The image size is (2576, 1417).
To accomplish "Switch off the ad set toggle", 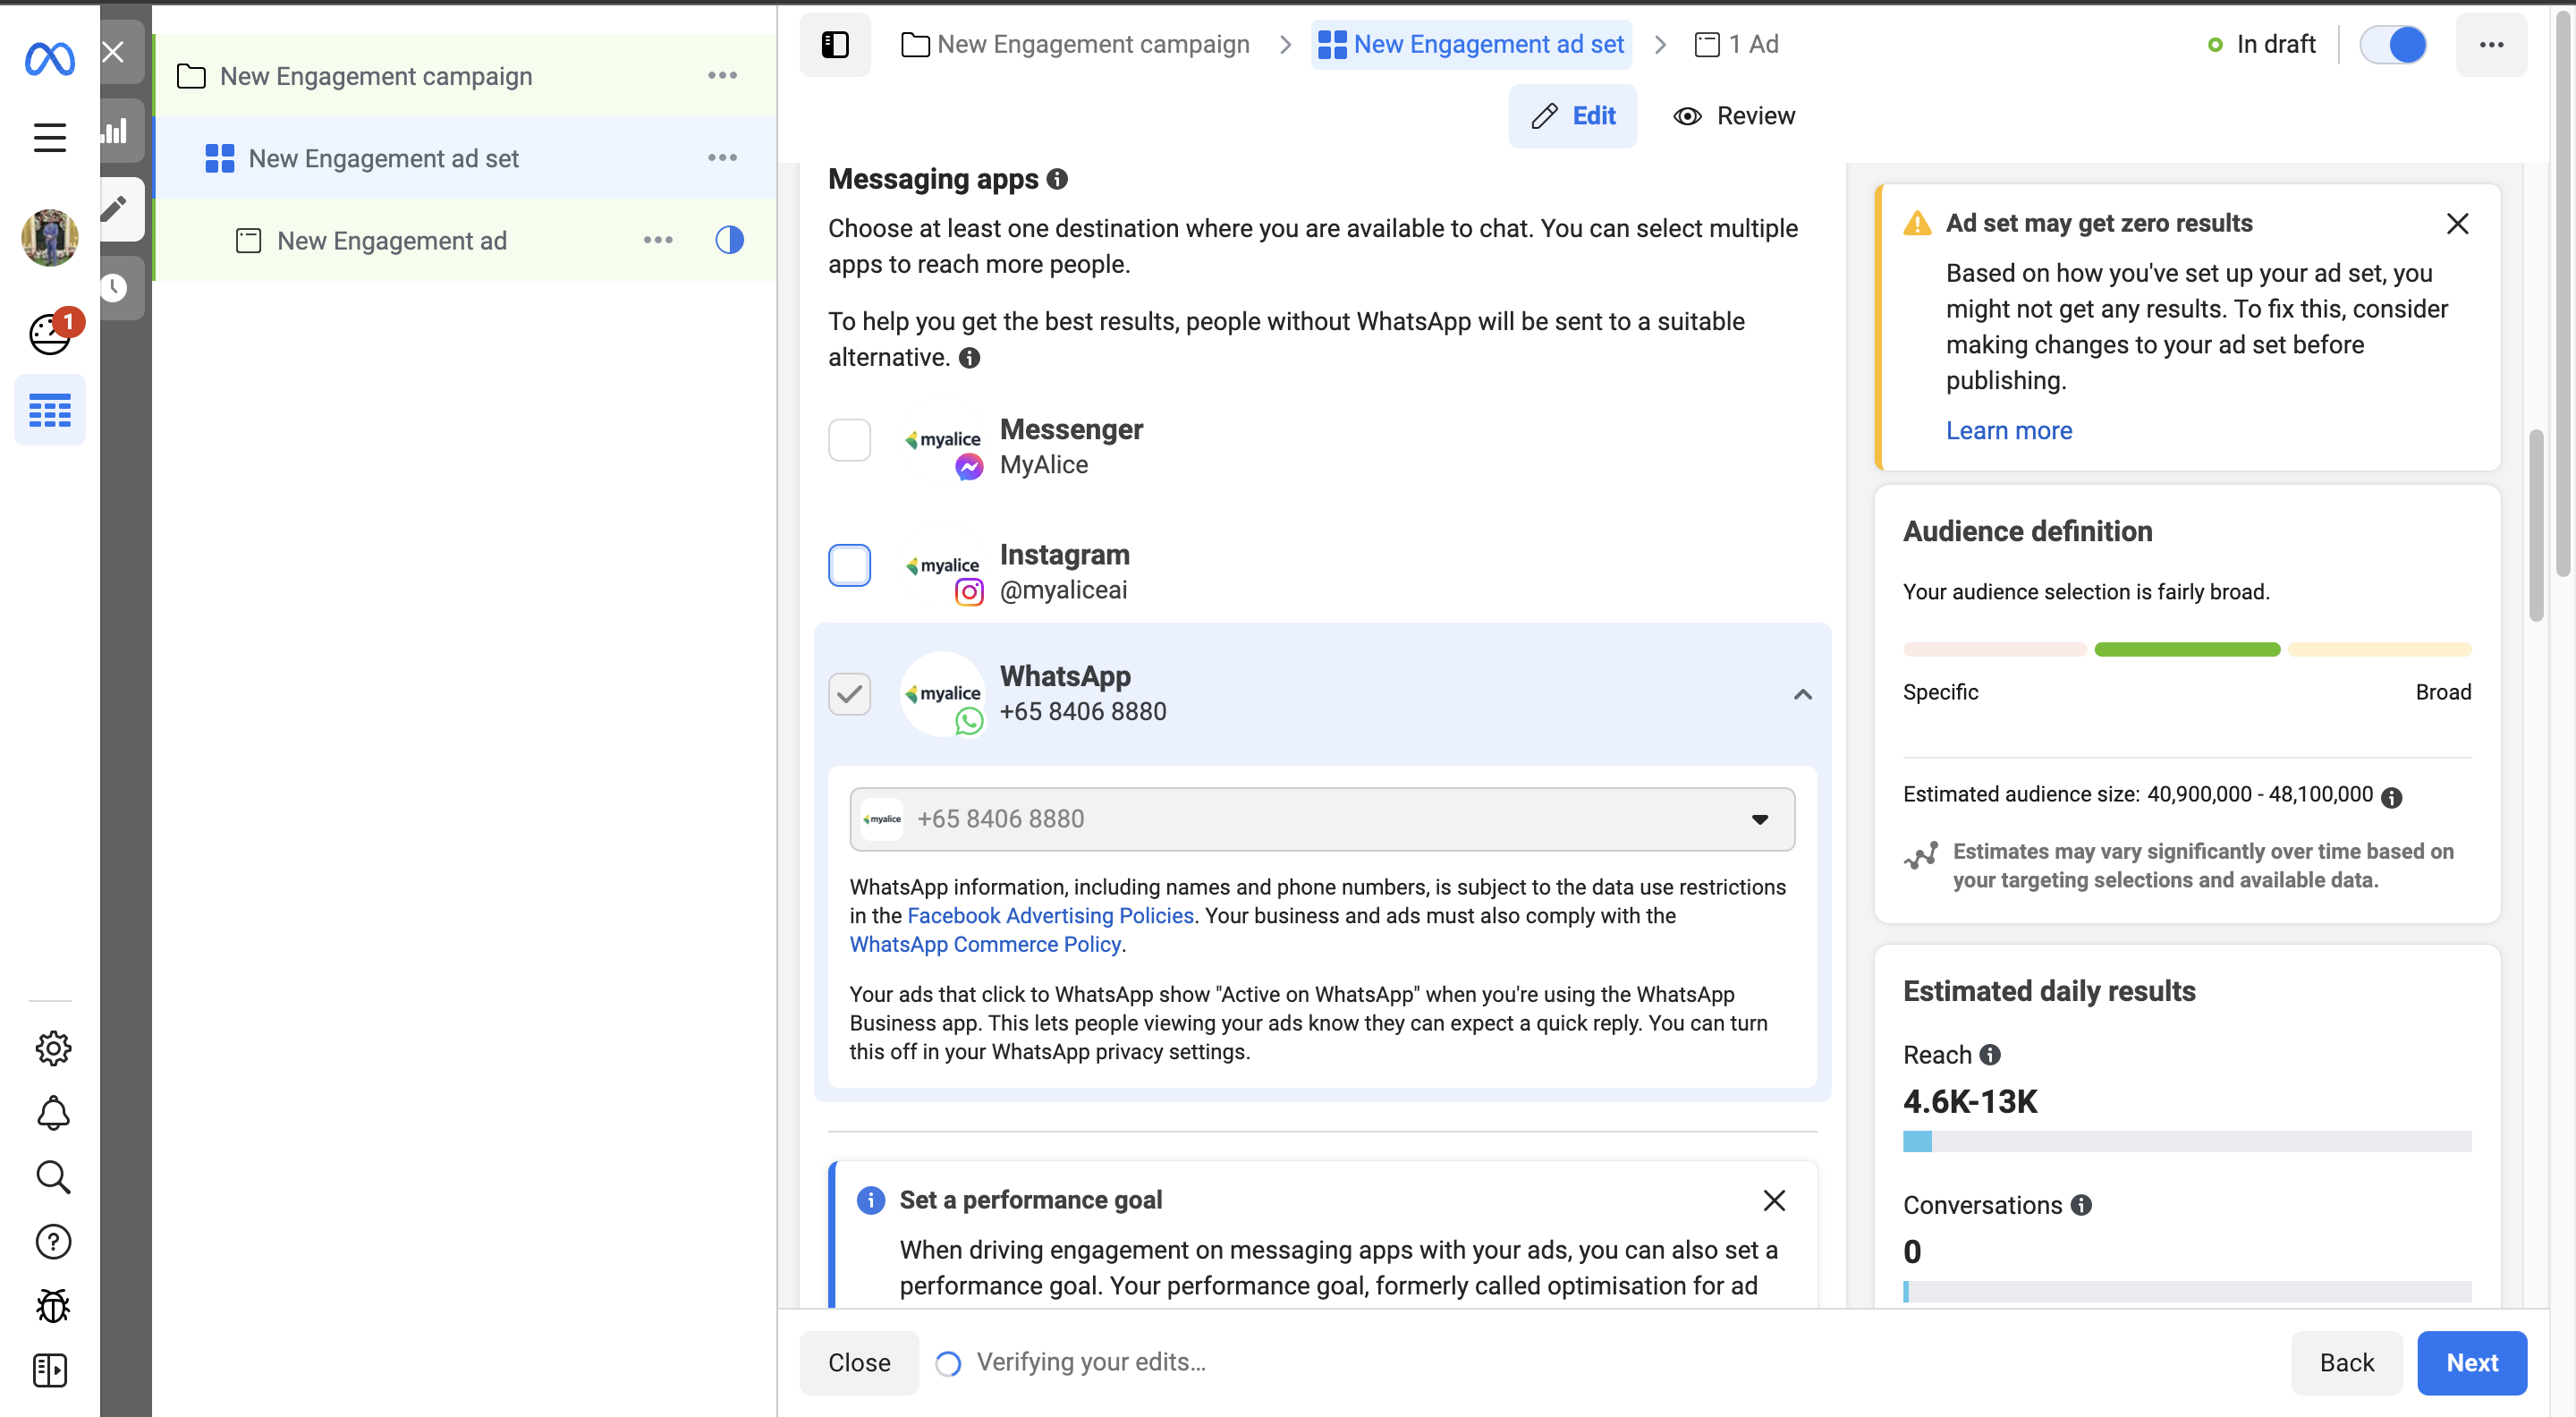I will click(2392, 44).
